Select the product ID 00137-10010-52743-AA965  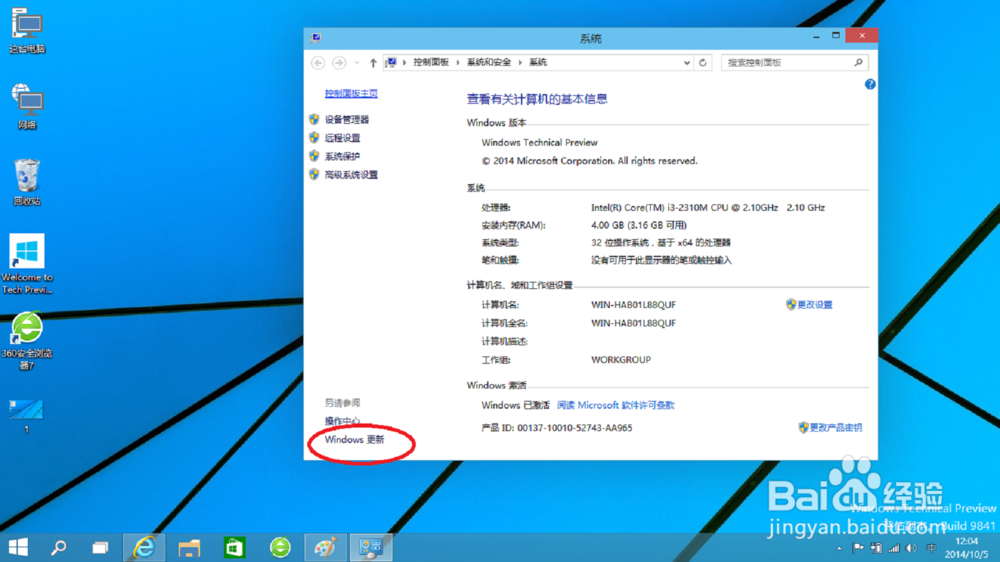click(575, 428)
